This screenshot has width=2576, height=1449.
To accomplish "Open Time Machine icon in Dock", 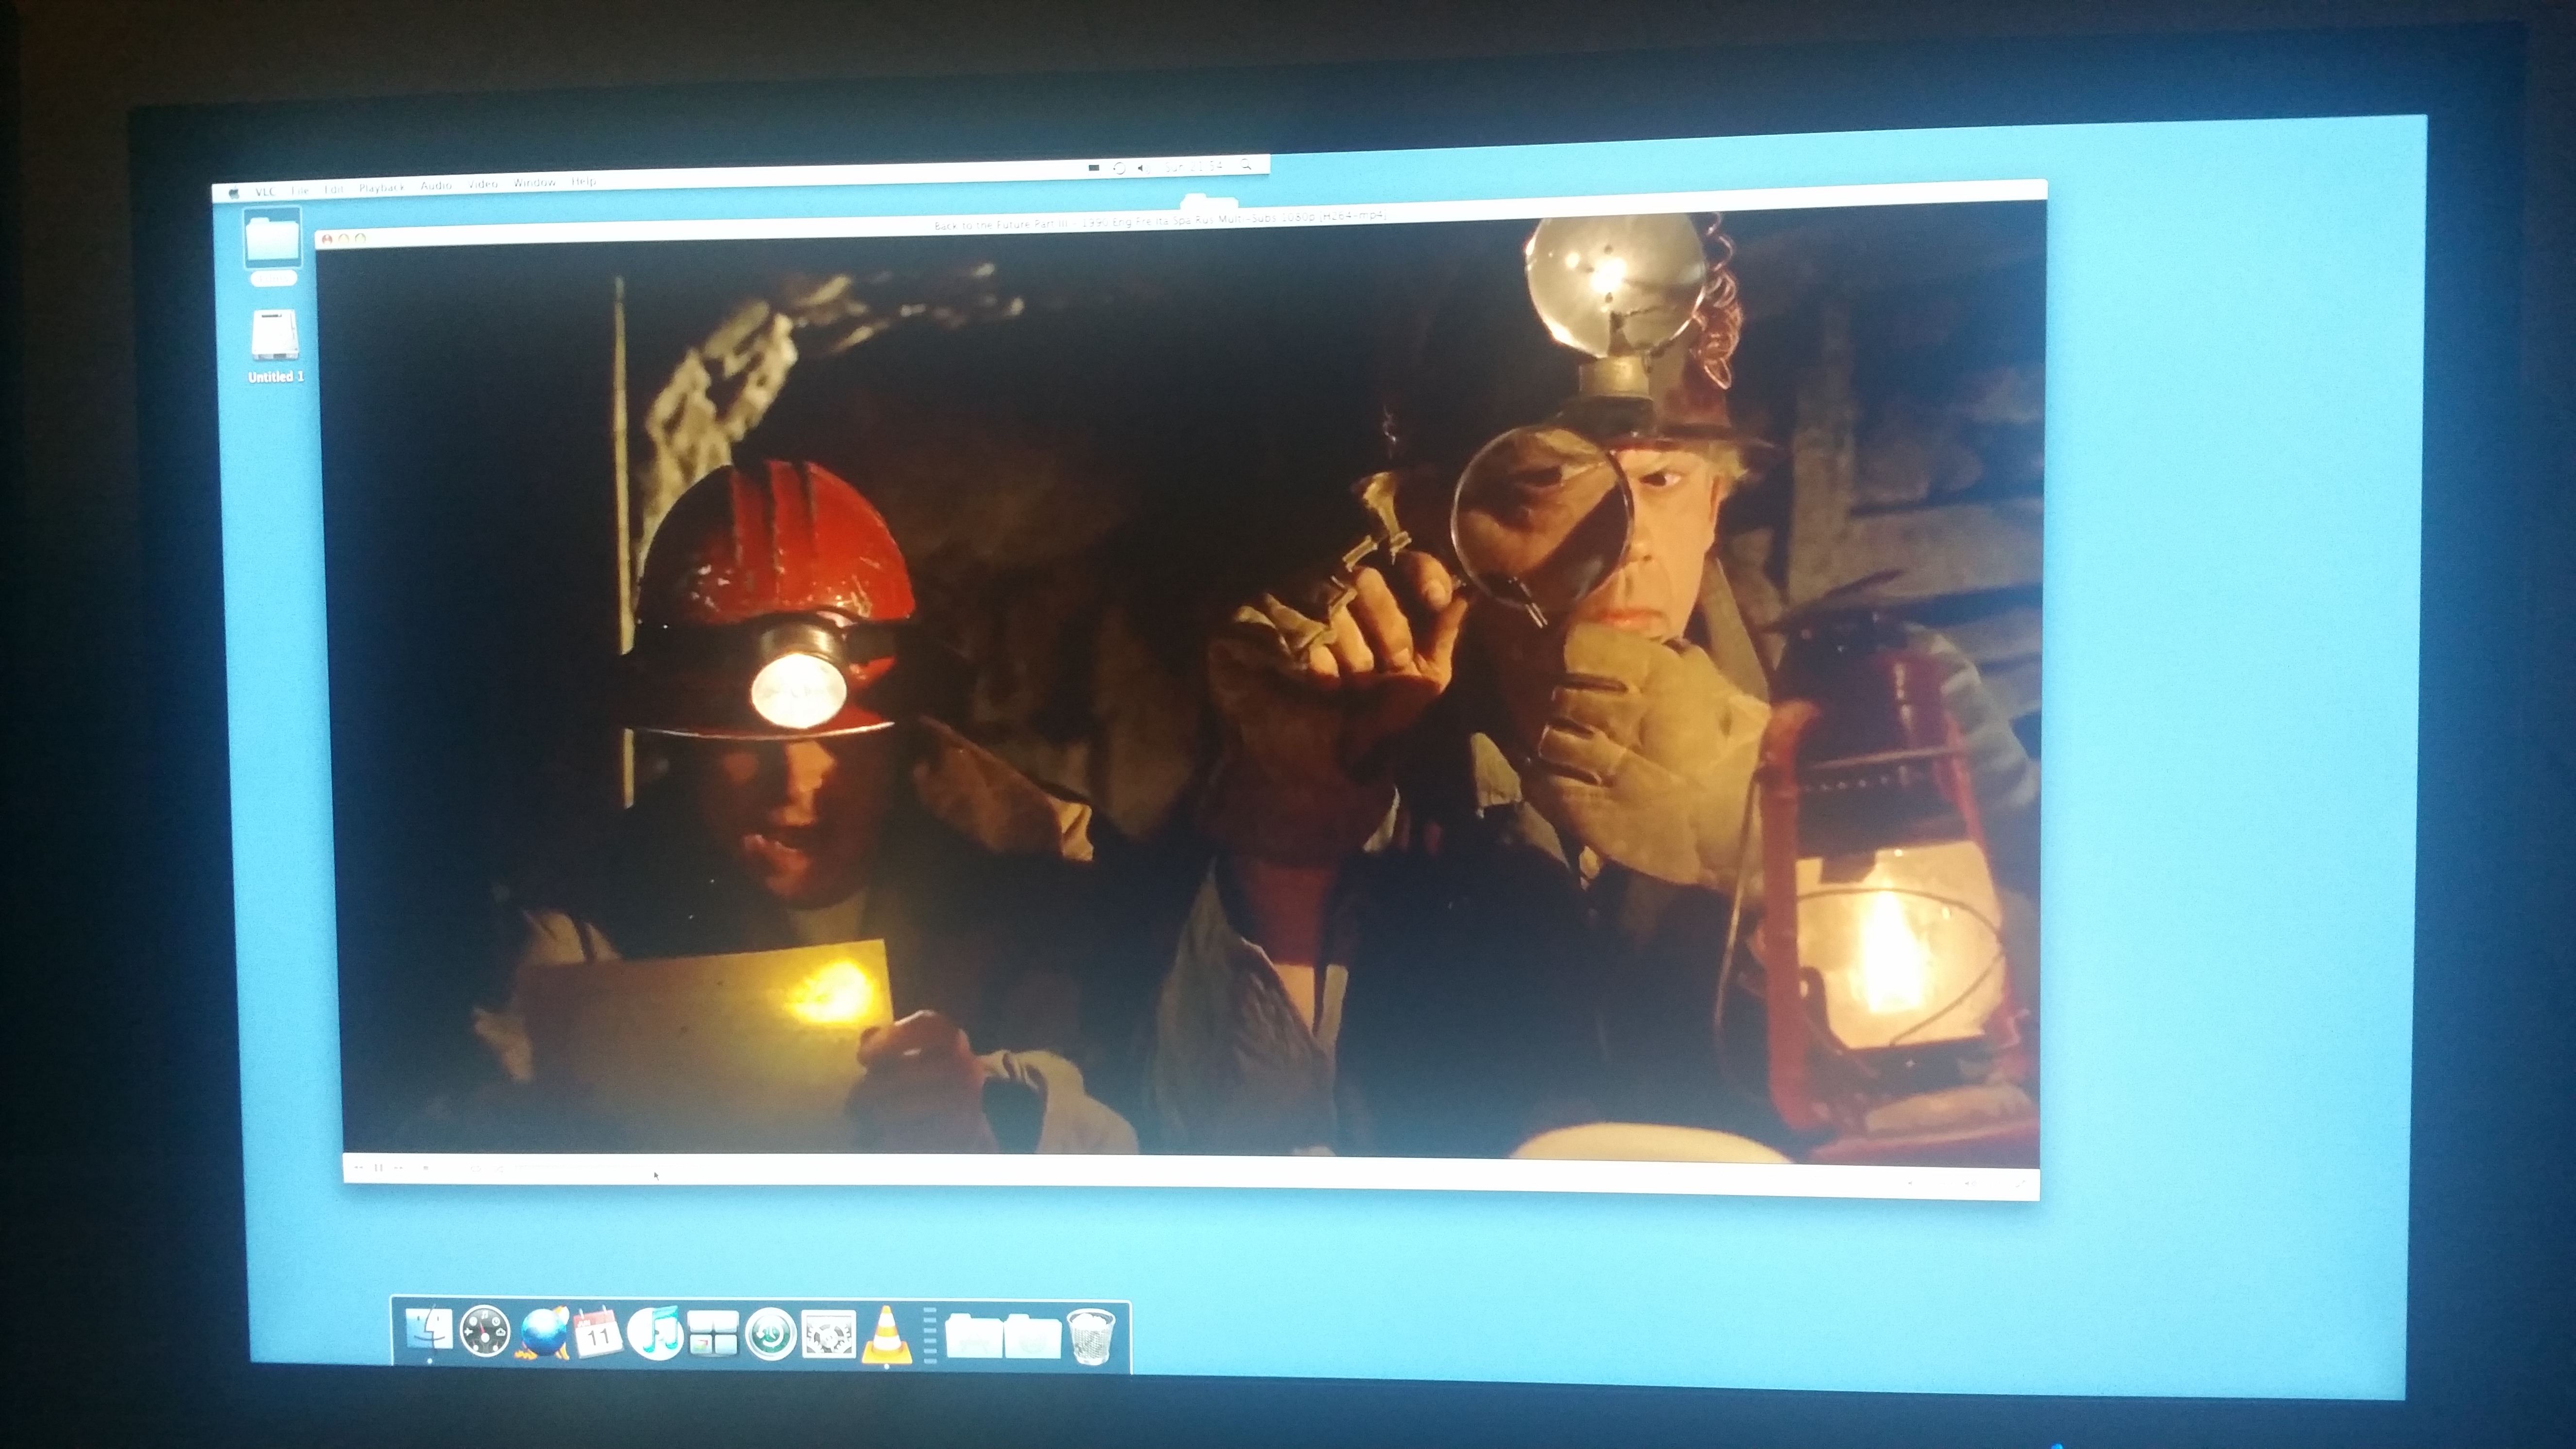I will pos(771,1334).
